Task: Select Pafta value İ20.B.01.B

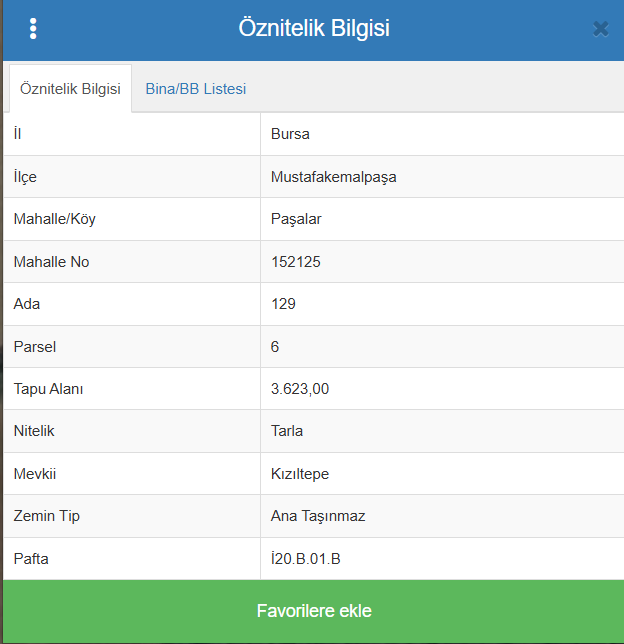Action: 306,559
